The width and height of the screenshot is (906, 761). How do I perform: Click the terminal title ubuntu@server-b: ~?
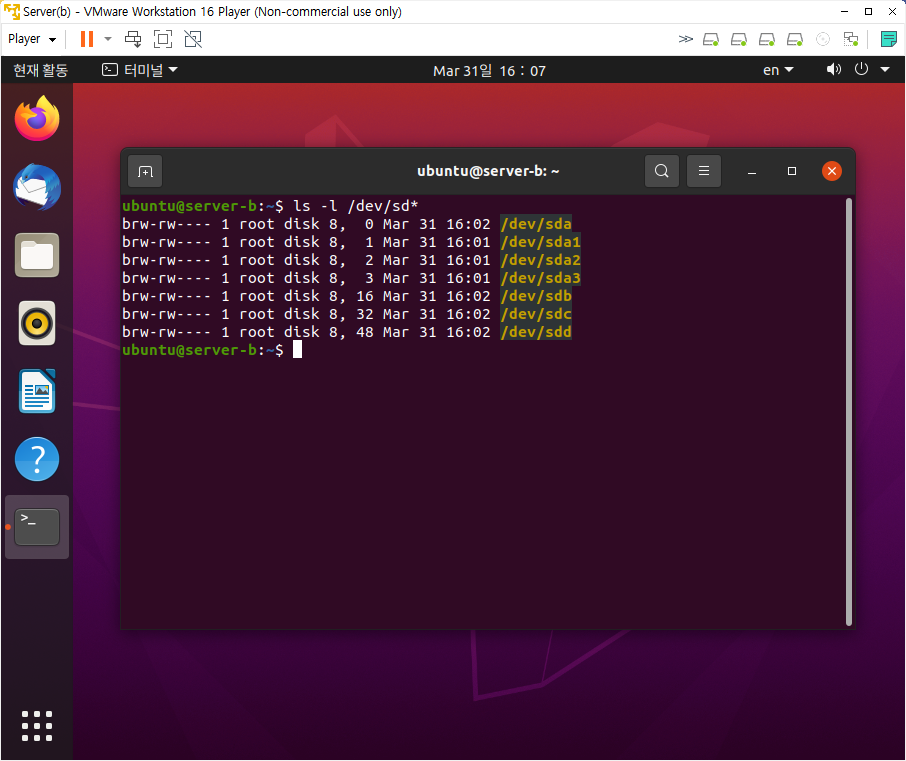click(488, 171)
